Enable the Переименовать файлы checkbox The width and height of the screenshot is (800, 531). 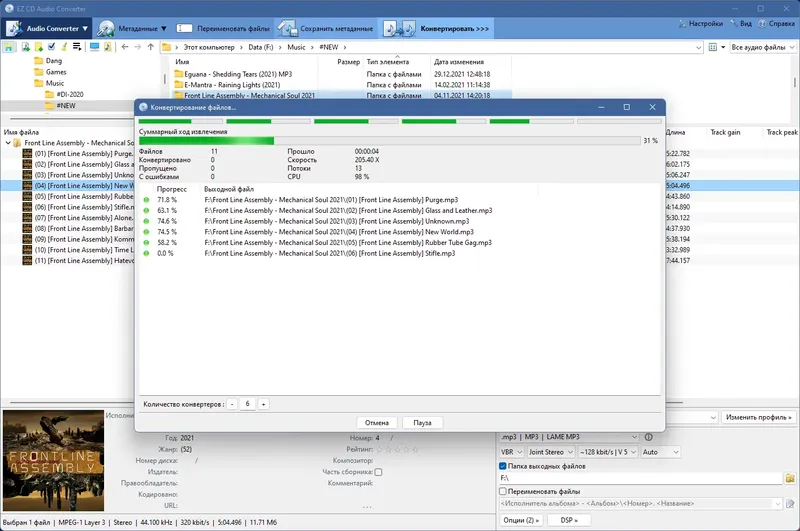503,491
